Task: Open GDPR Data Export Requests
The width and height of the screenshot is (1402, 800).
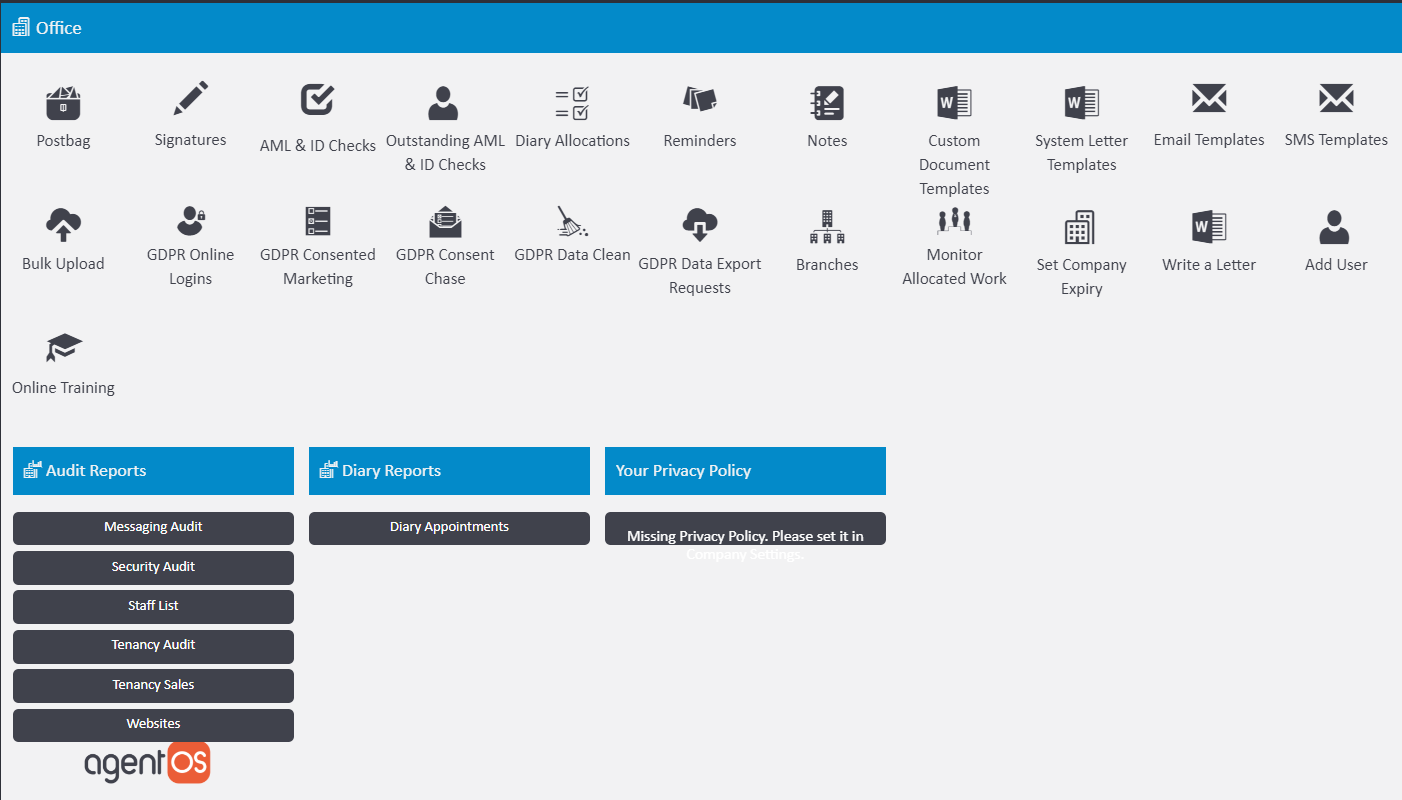Action: 699,225
